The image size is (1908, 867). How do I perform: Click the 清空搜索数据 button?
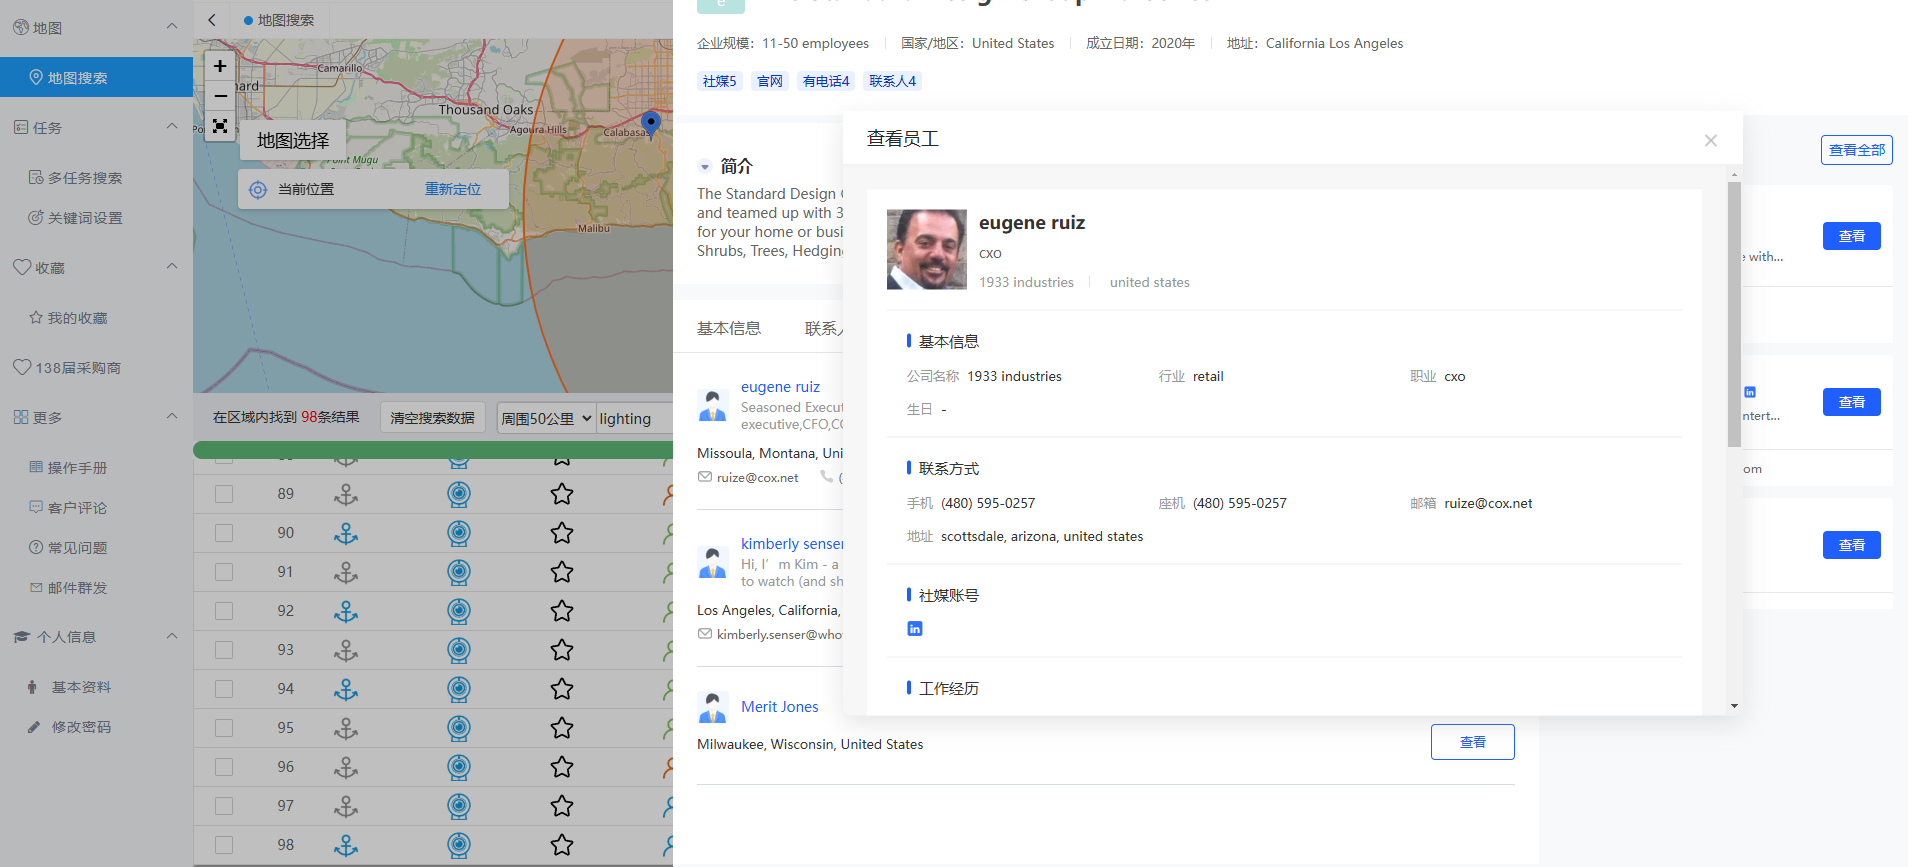point(432,418)
